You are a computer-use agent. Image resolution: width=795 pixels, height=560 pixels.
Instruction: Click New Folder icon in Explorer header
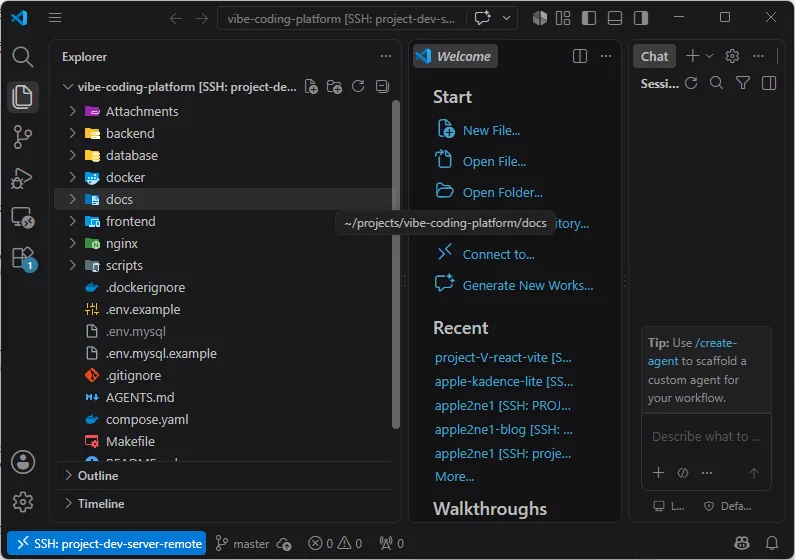[334, 87]
